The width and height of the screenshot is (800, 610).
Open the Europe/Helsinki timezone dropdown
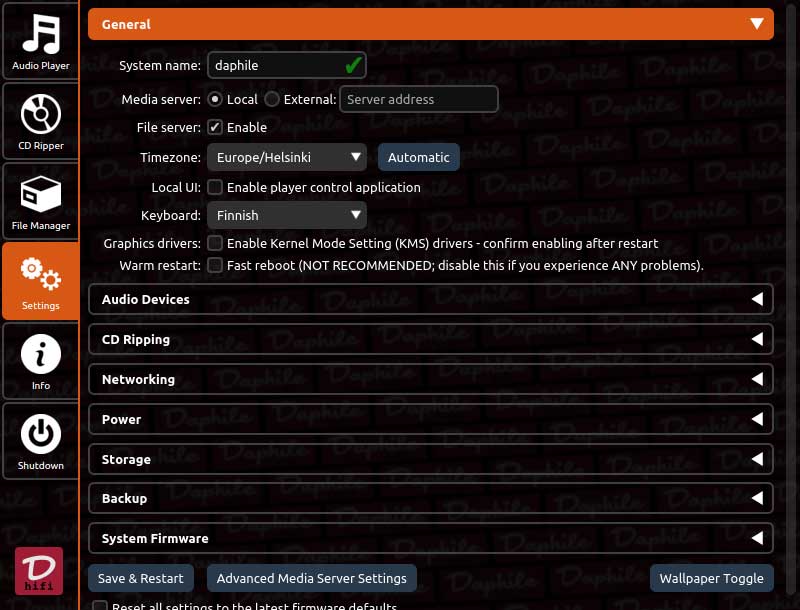287,157
